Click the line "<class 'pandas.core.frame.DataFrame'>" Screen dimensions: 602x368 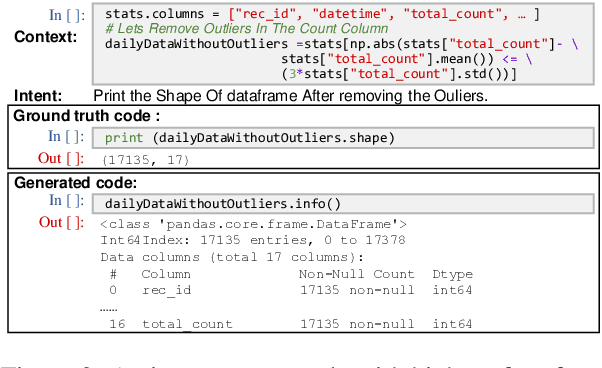click(x=253, y=224)
